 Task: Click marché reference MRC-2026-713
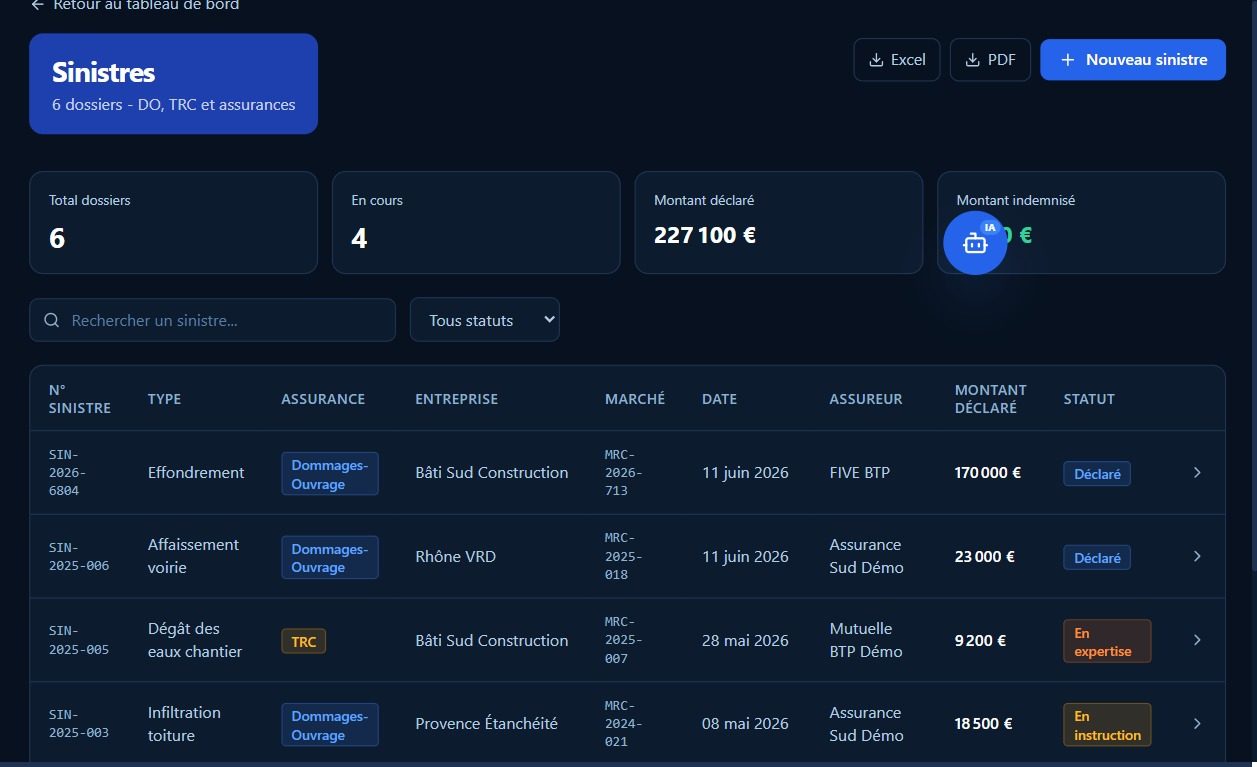pos(624,472)
